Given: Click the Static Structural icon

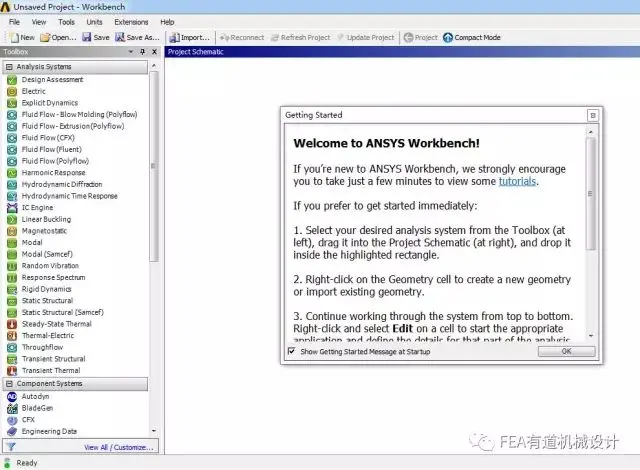Looking at the screenshot, I should tap(12, 301).
